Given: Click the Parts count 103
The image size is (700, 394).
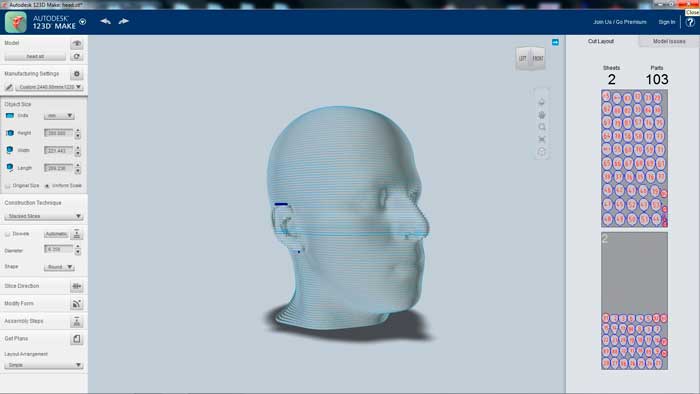Looking at the screenshot, I should coord(657,80).
